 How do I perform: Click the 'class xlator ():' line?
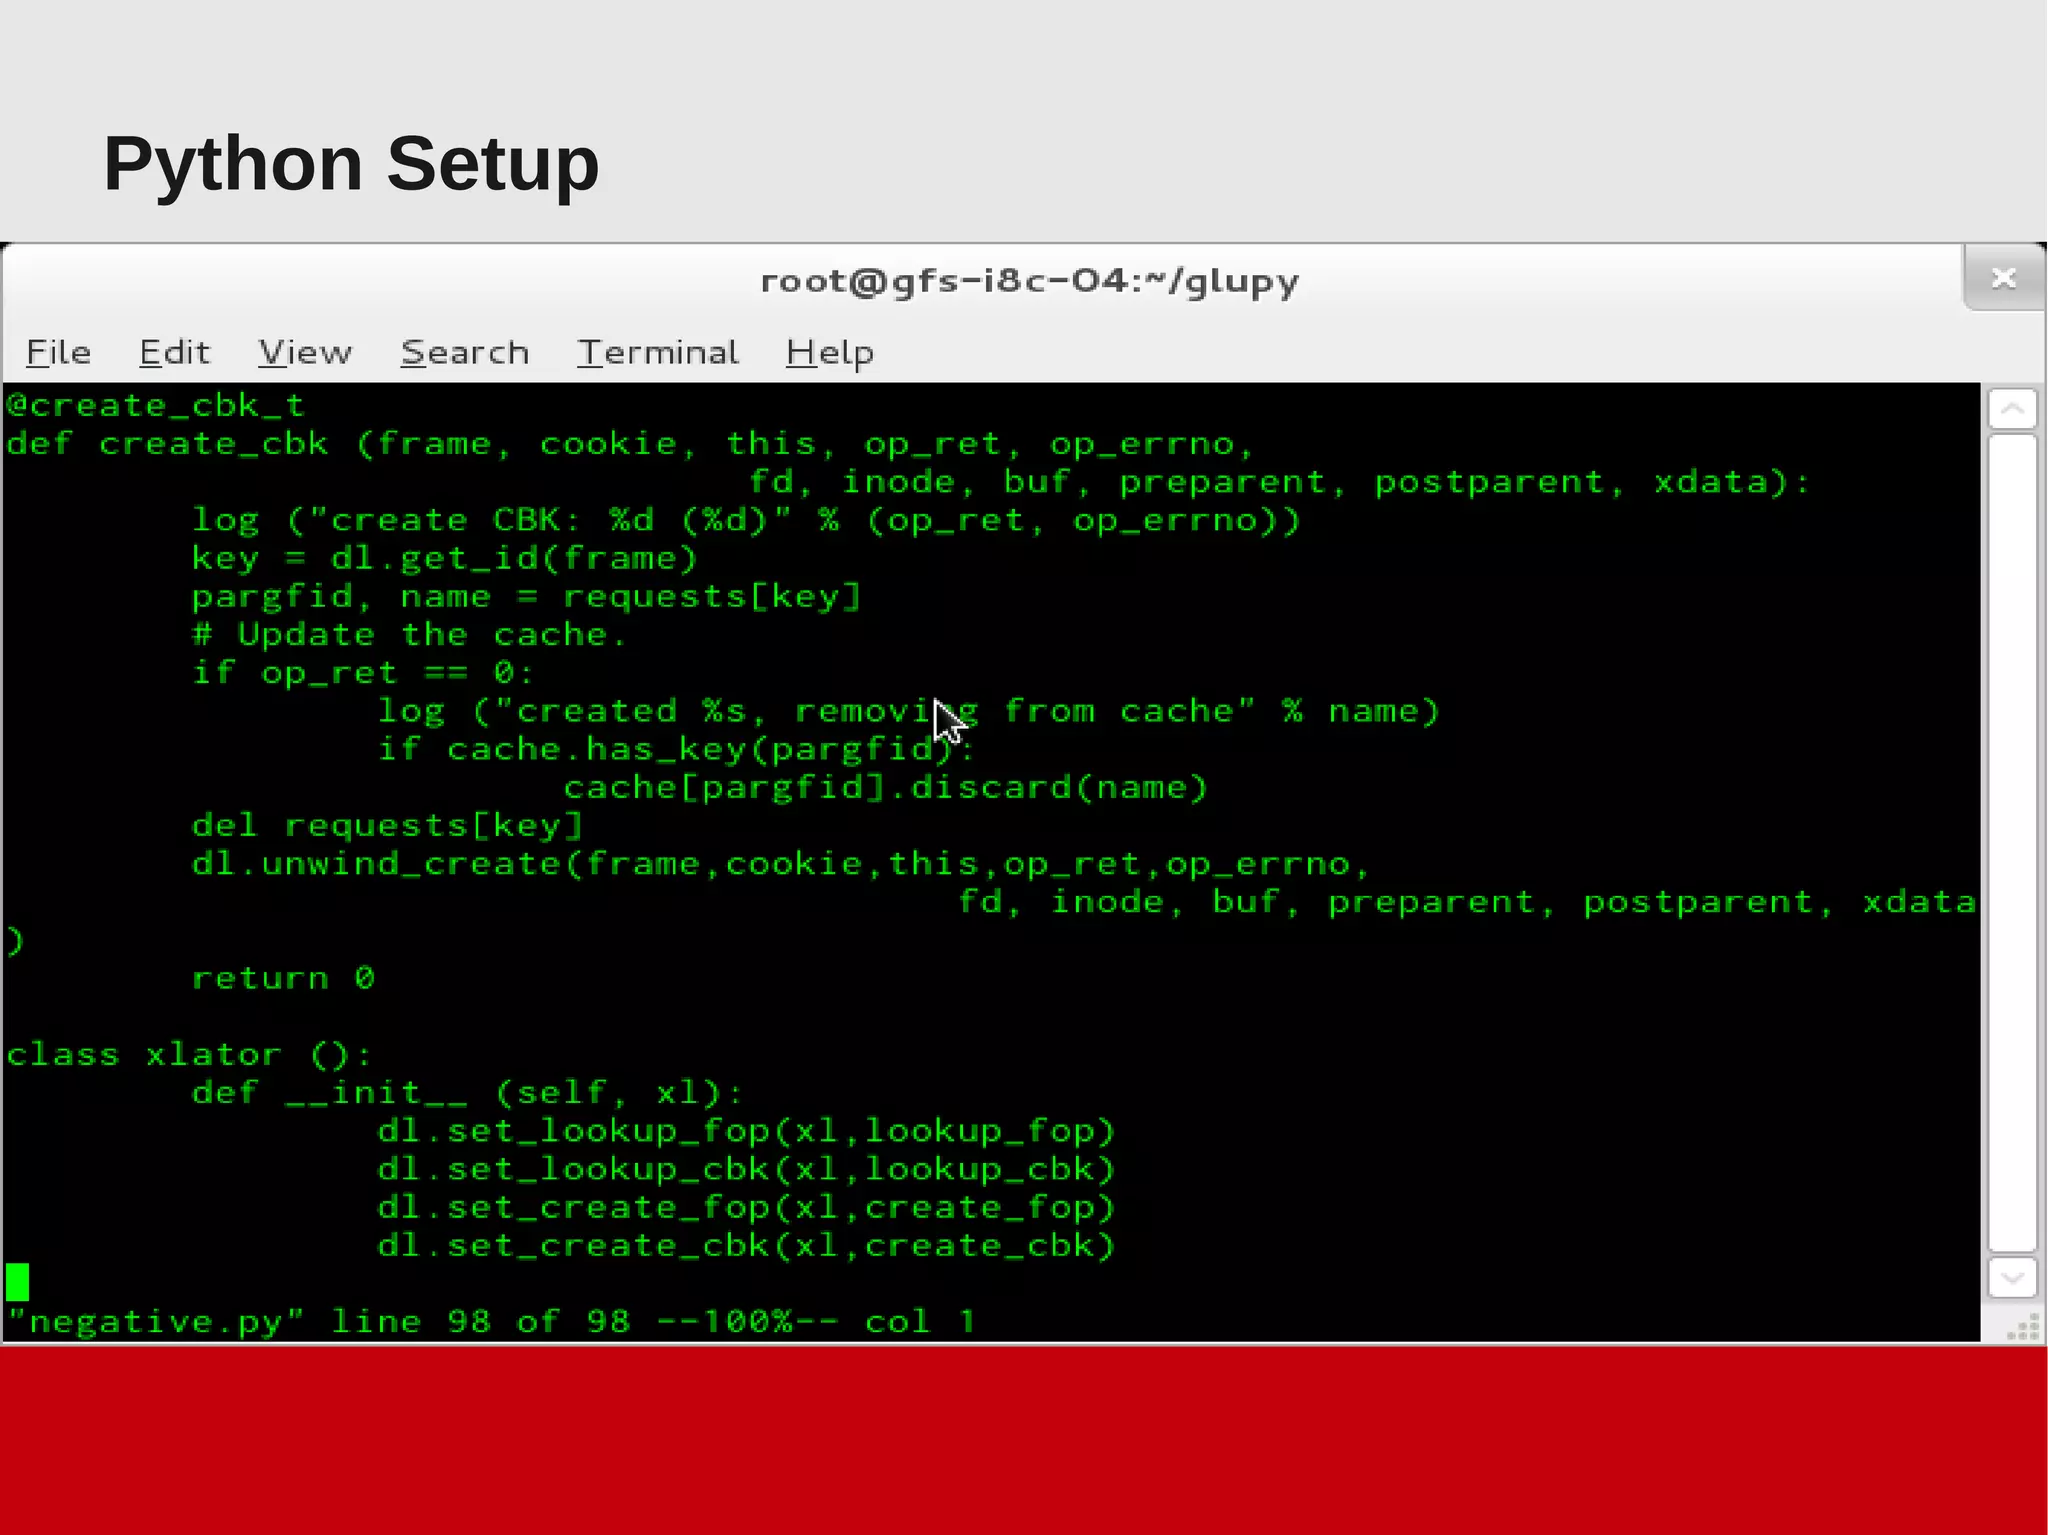[189, 1054]
